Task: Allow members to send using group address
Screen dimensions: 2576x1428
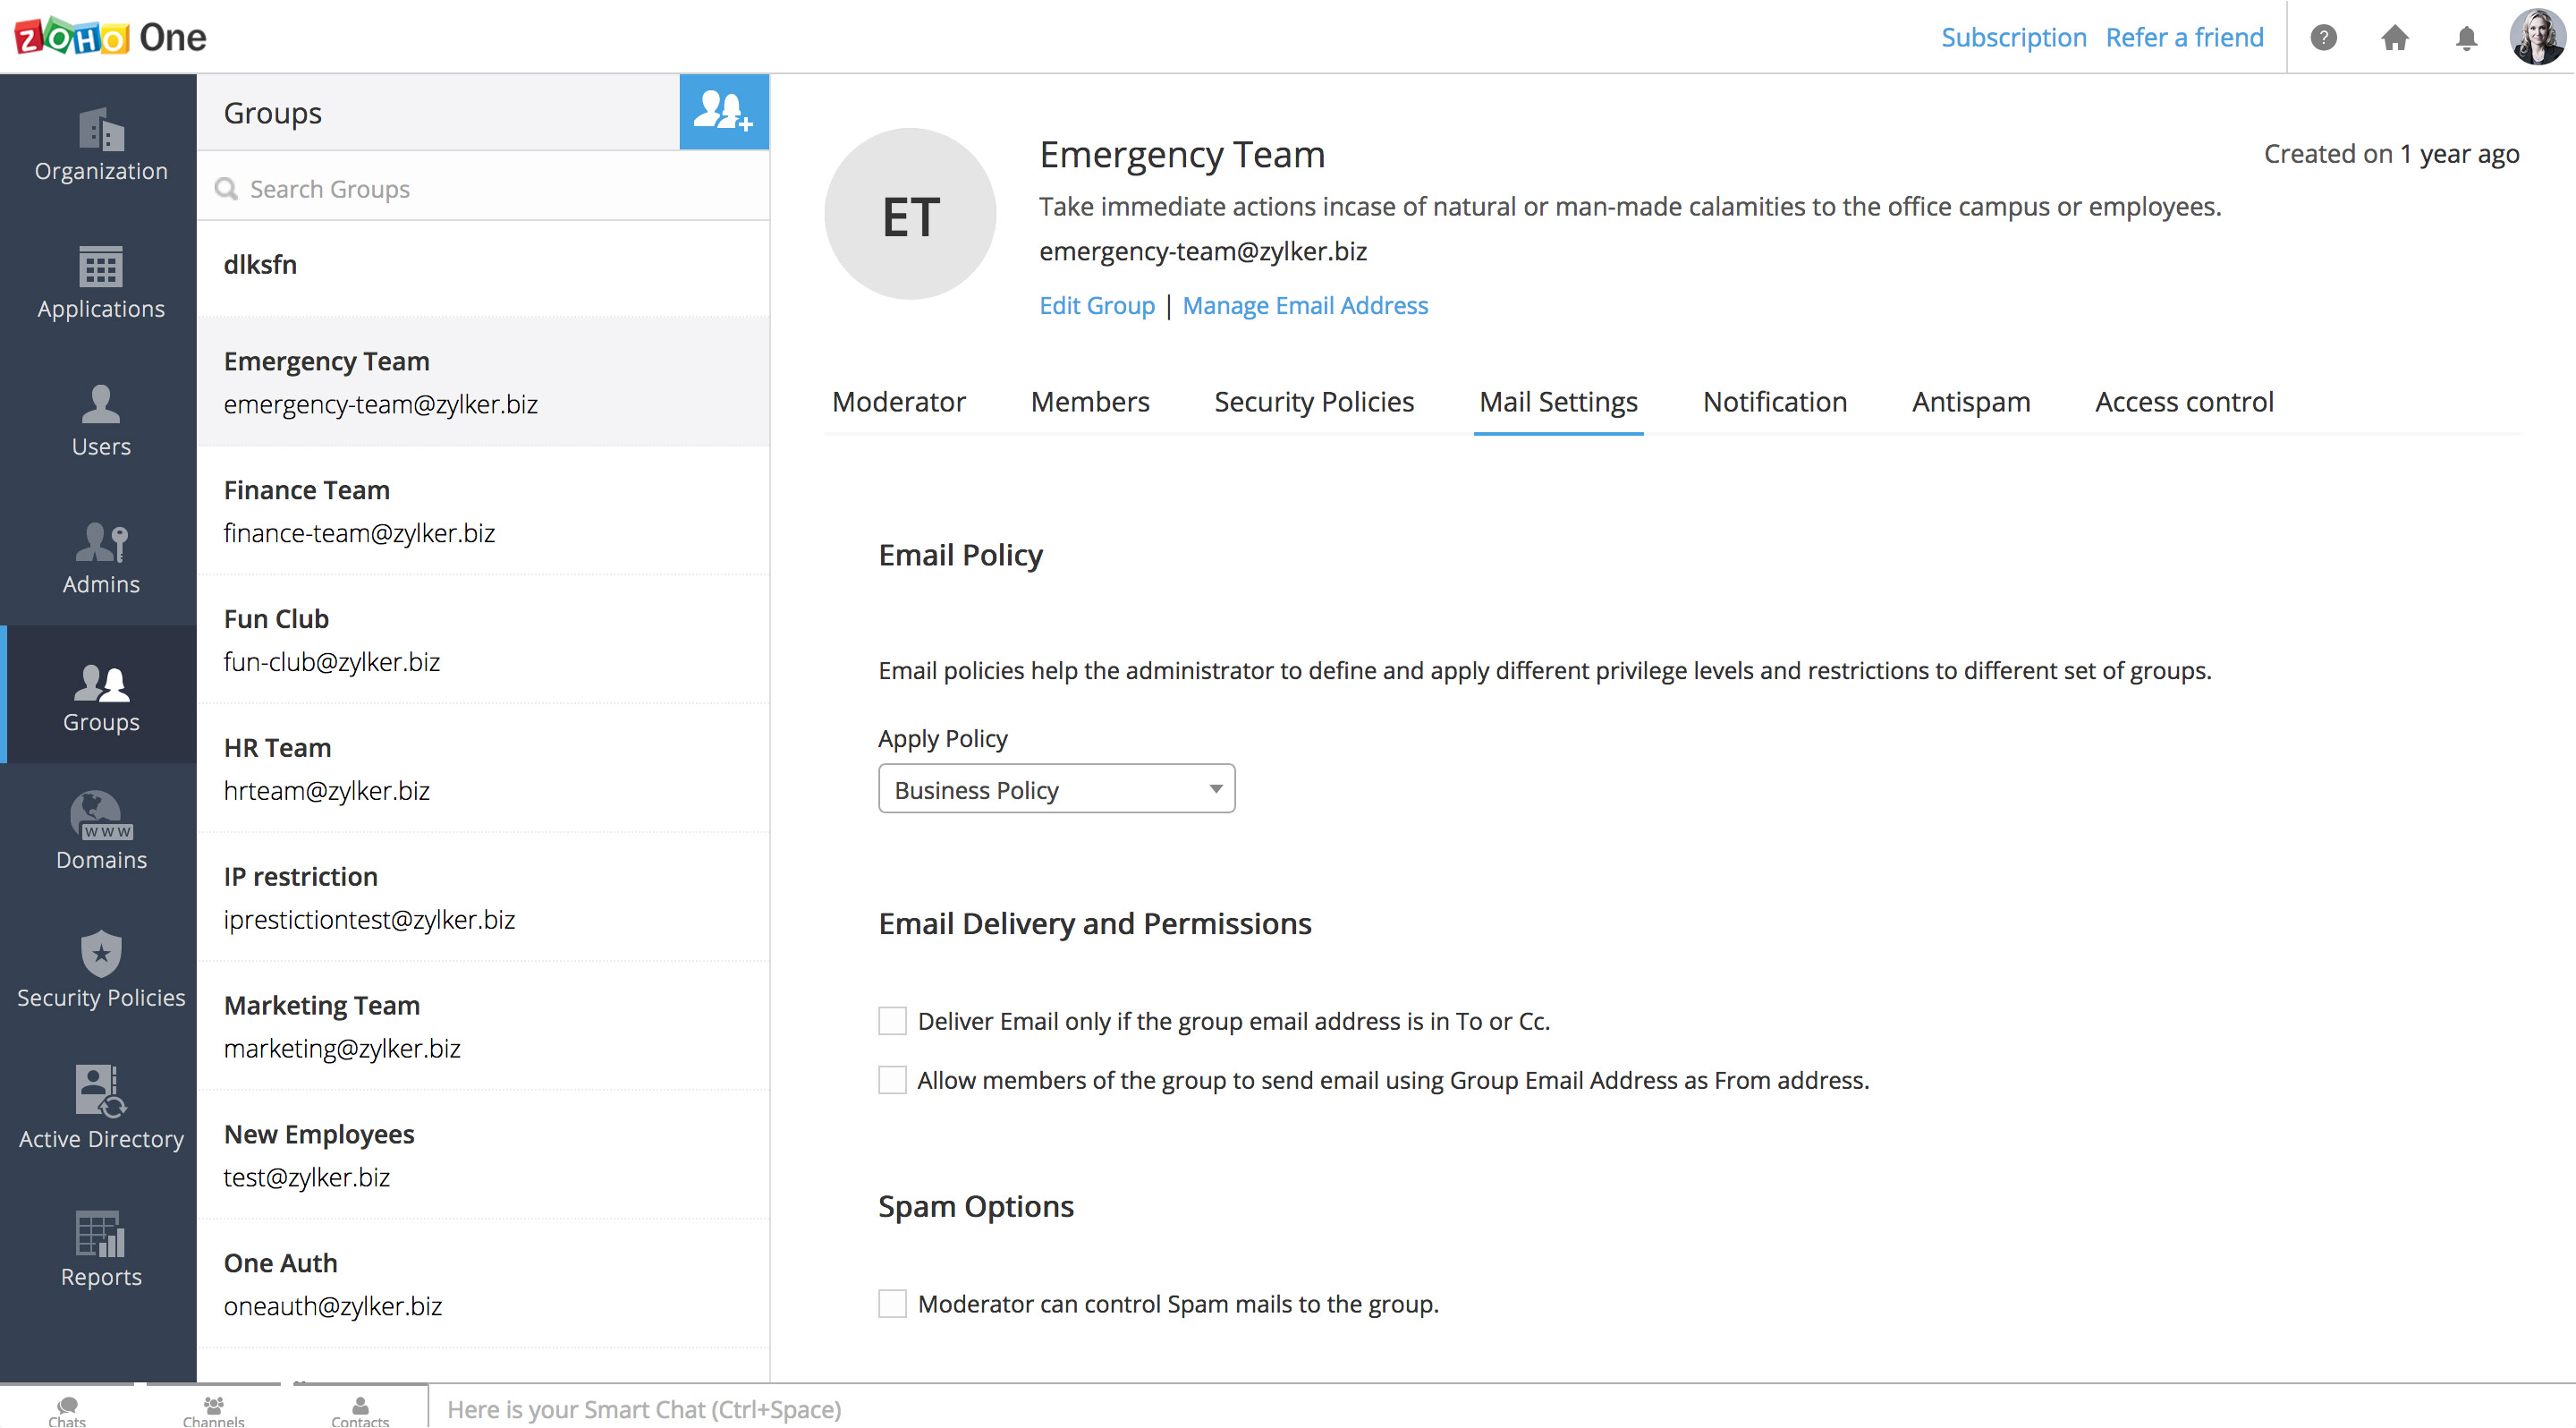Action: (x=892, y=1080)
